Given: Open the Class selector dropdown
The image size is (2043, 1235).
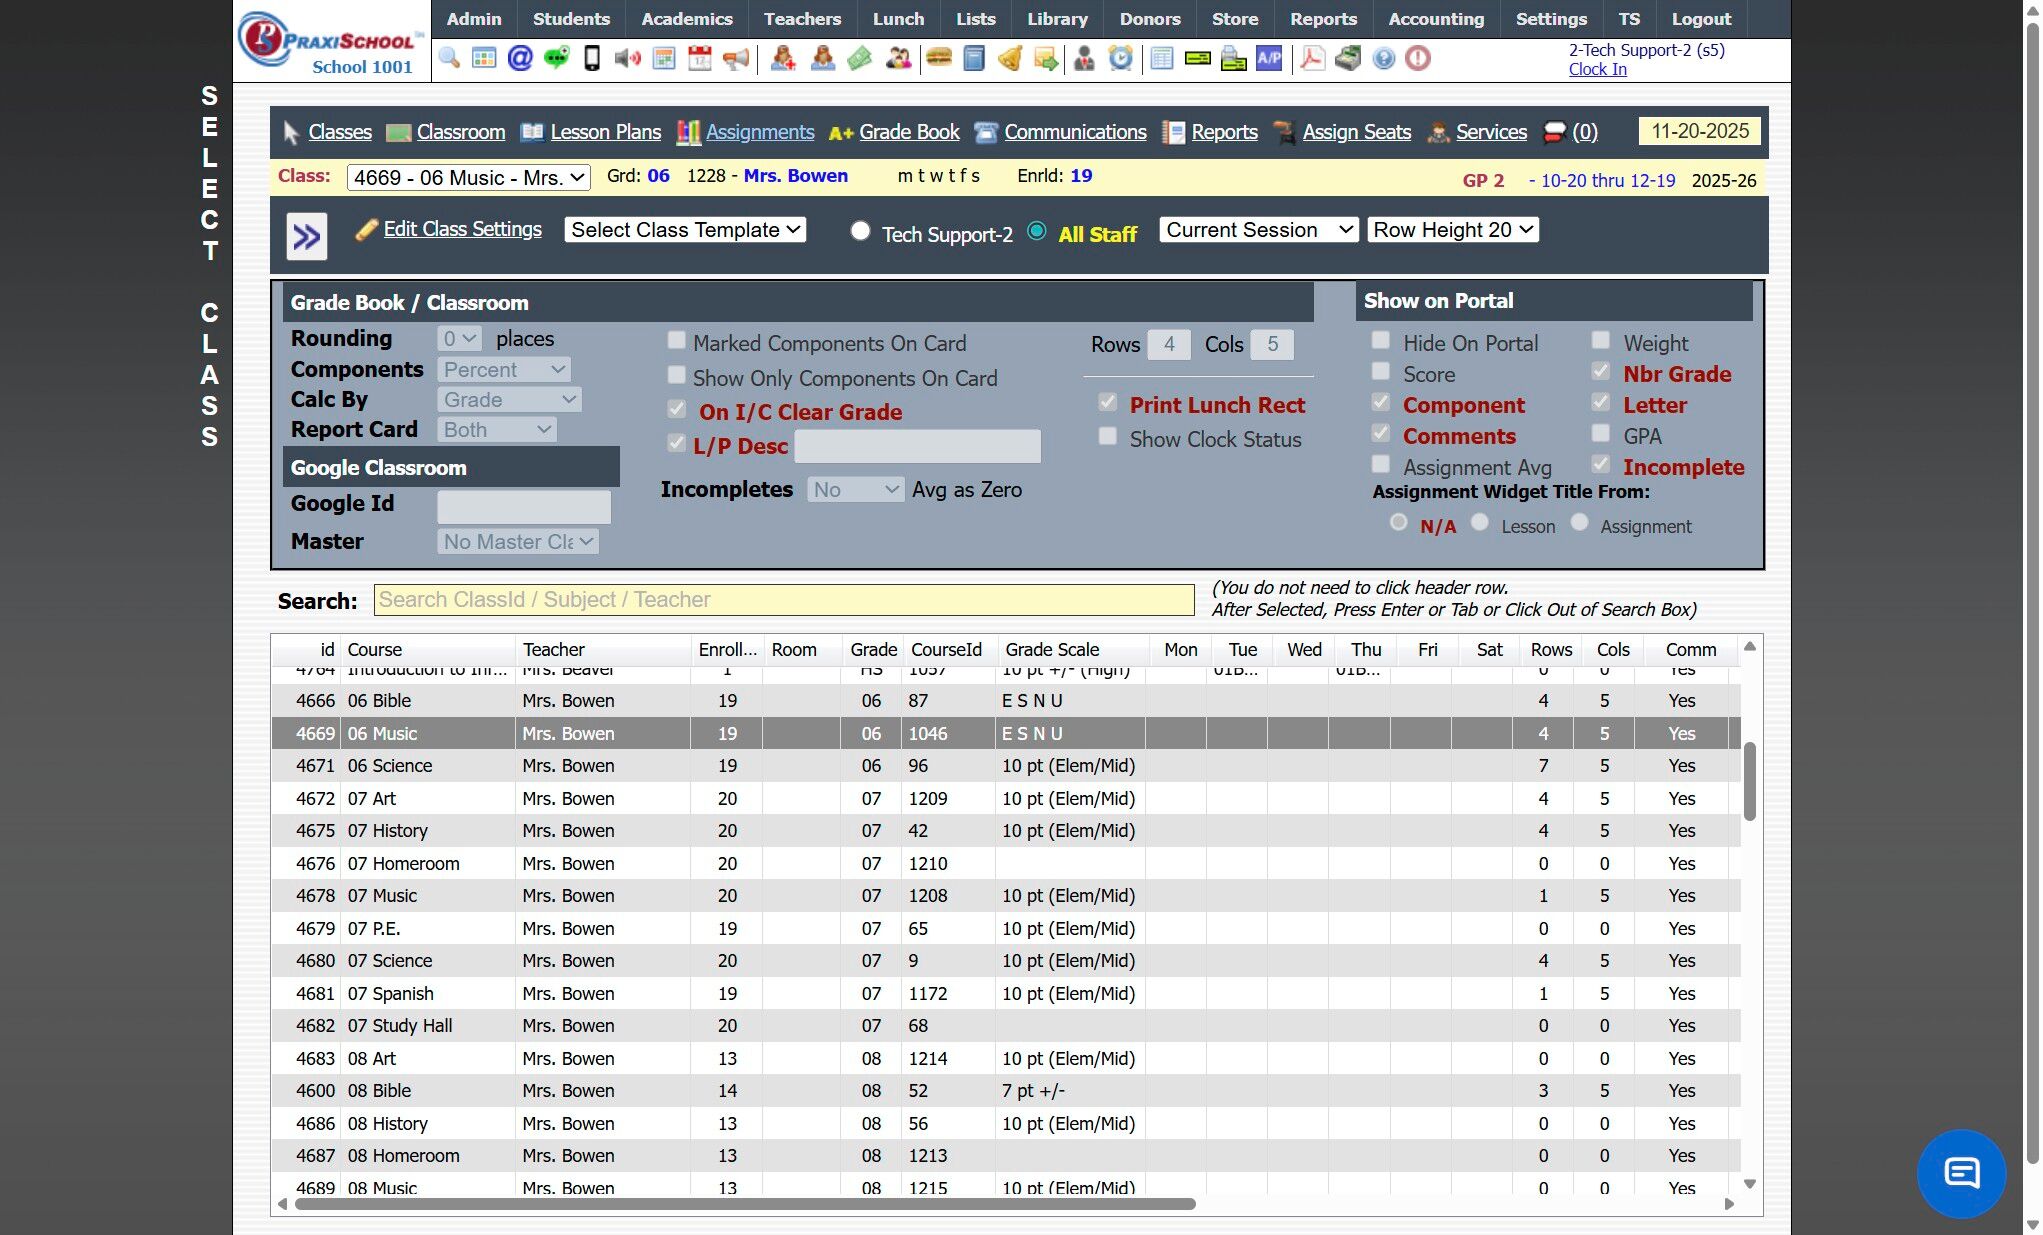Looking at the screenshot, I should click(x=468, y=178).
